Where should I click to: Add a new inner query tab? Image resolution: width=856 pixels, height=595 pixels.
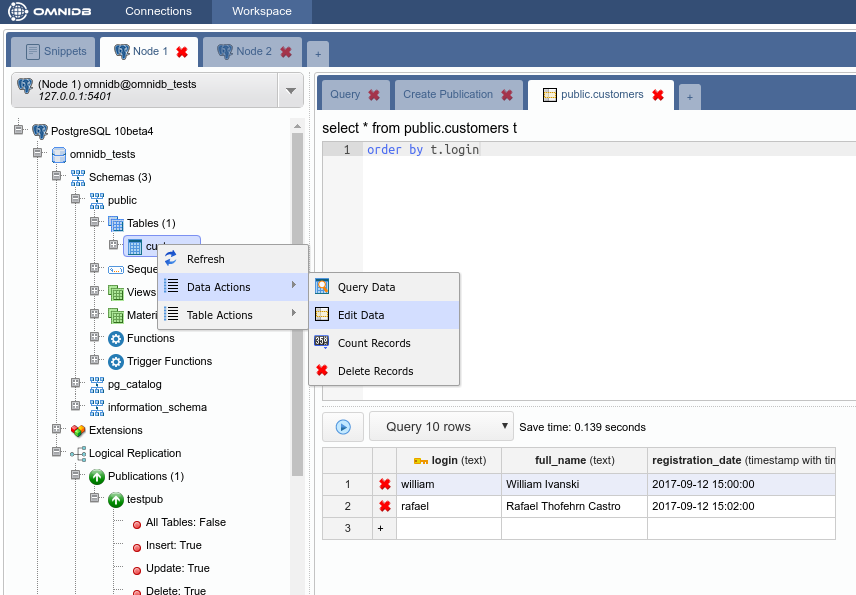click(x=690, y=97)
